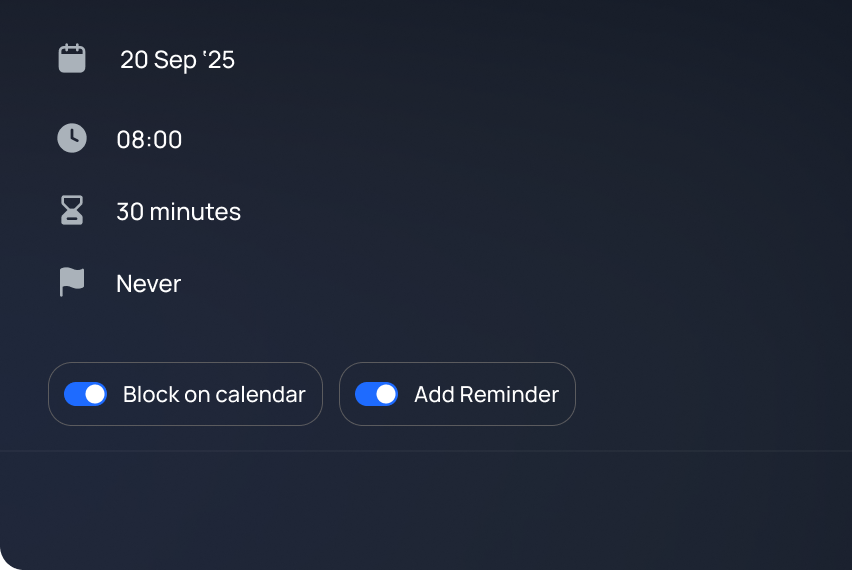This screenshot has width=852, height=570.
Task: Click the white knob on Add Reminder toggle
Action: [x=386, y=394]
